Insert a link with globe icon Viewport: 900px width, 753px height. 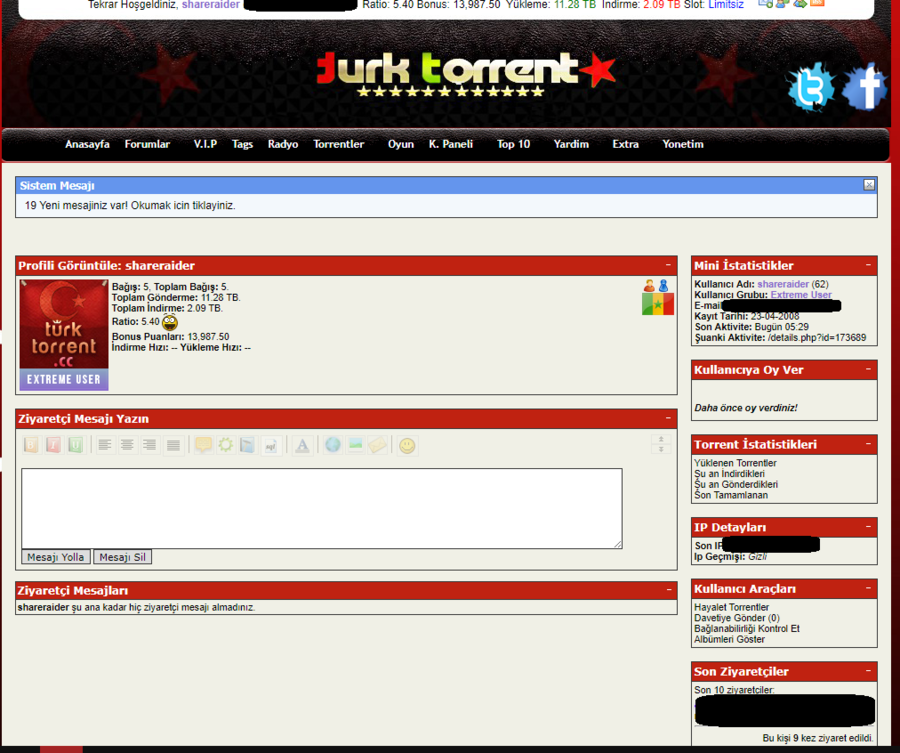pos(333,445)
